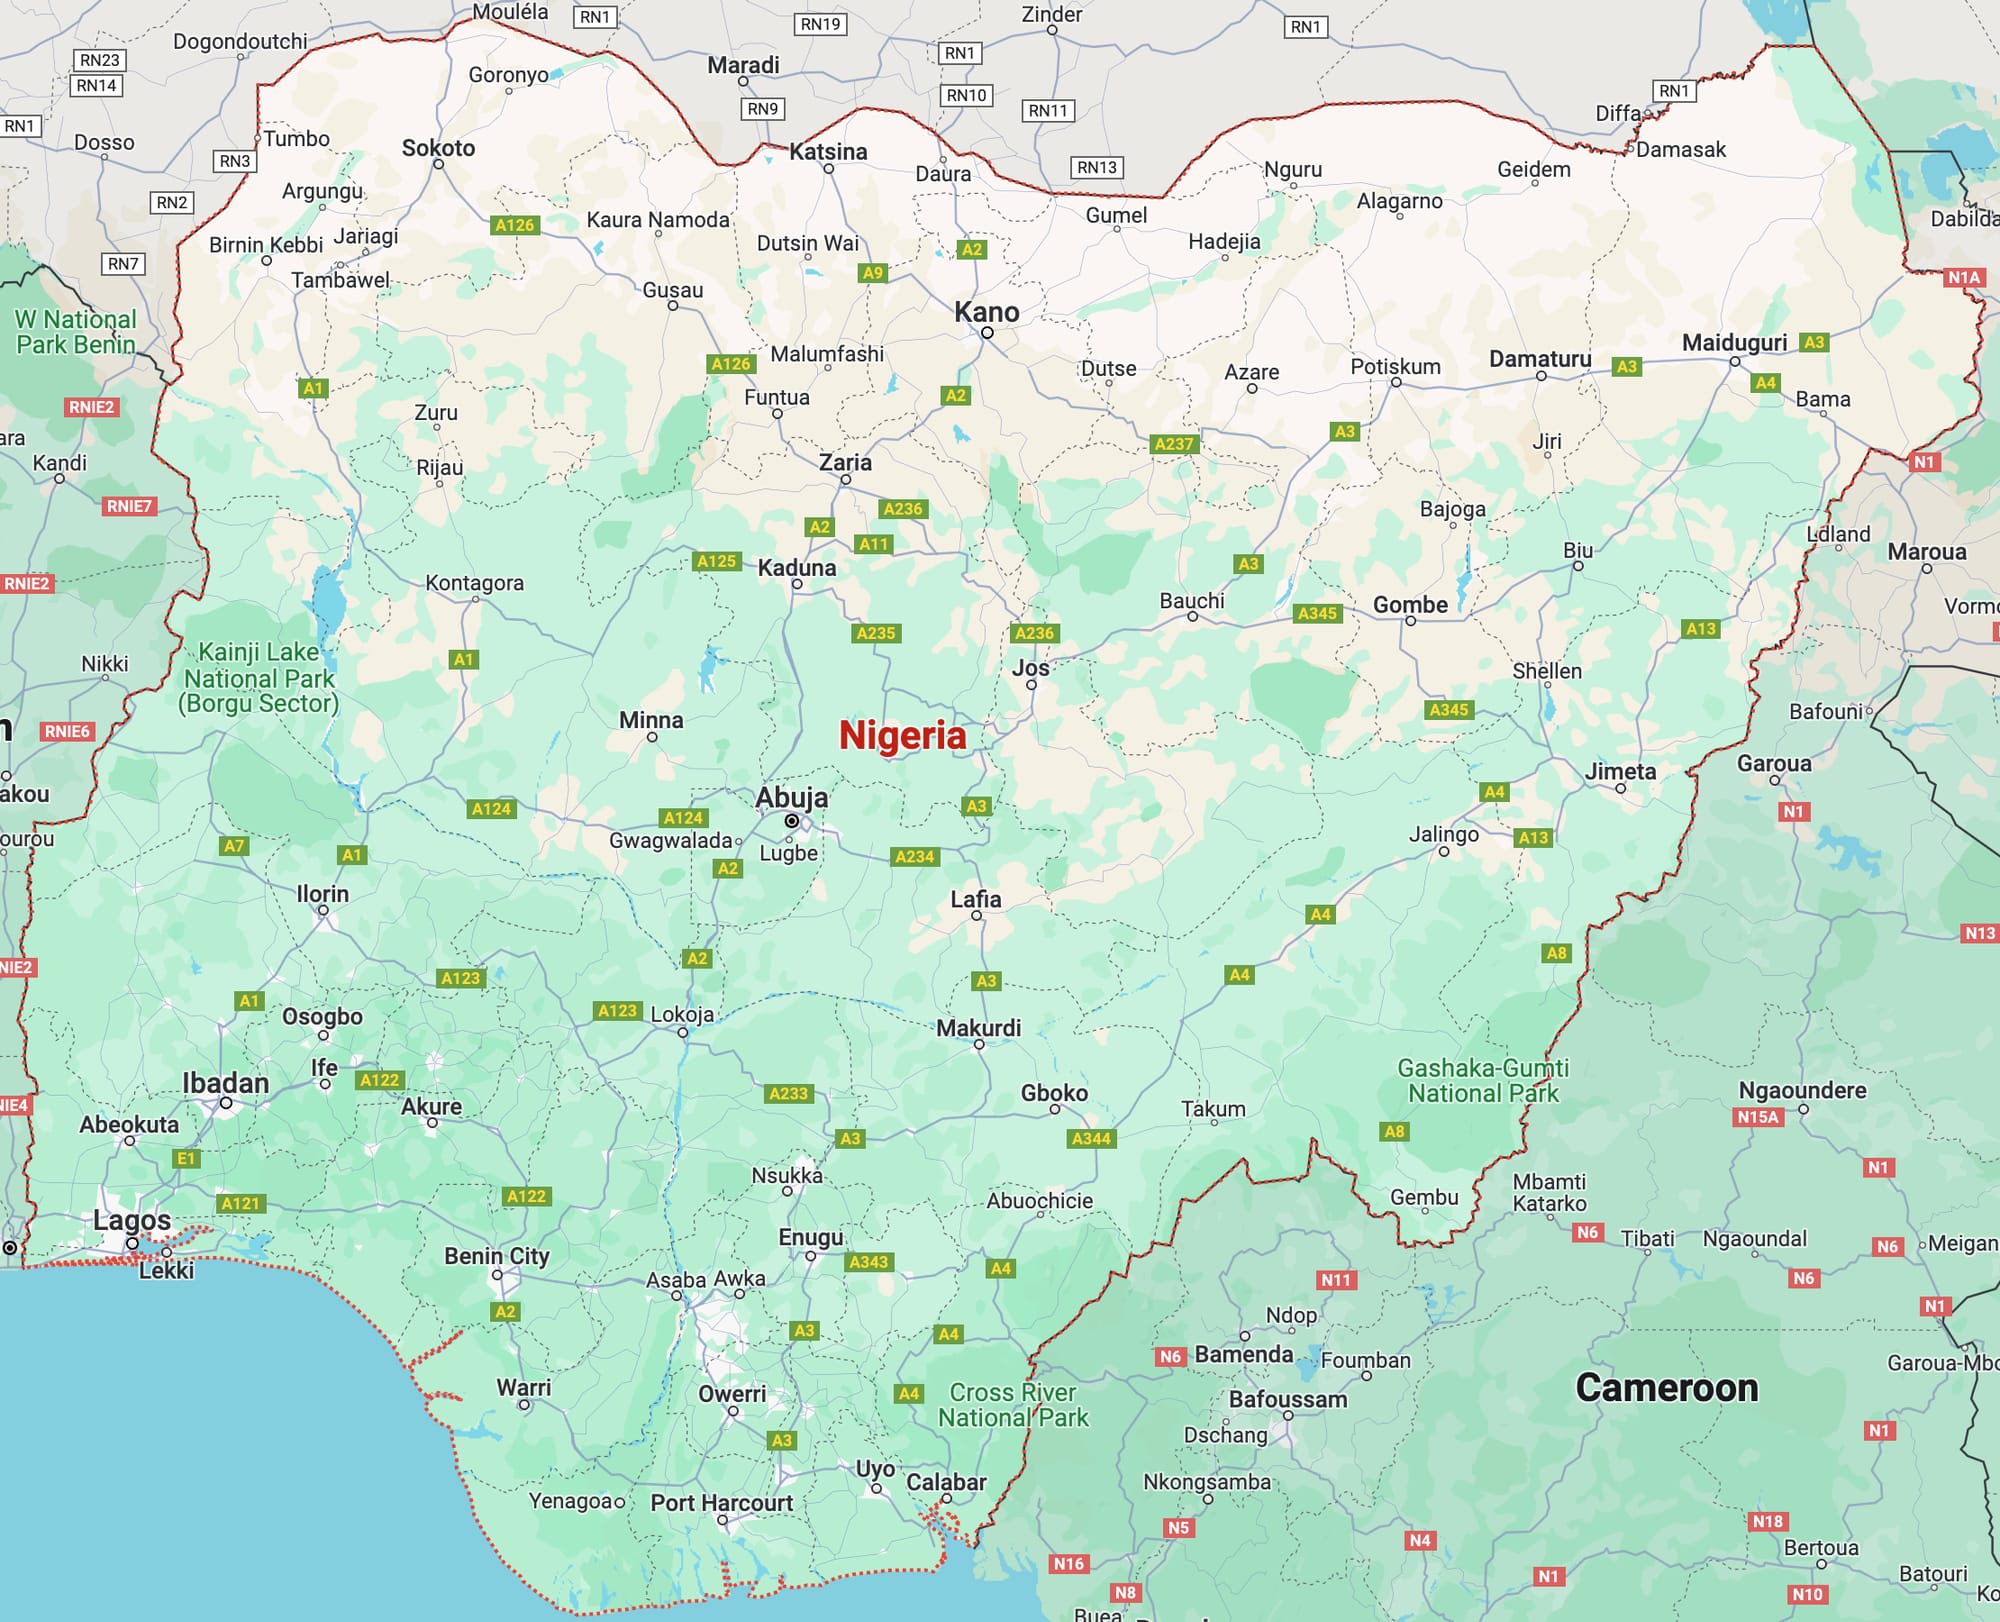Select the Cameroon country label
This screenshot has width=2000, height=1622.
pyautogui.click(x=1666, y=1388)
